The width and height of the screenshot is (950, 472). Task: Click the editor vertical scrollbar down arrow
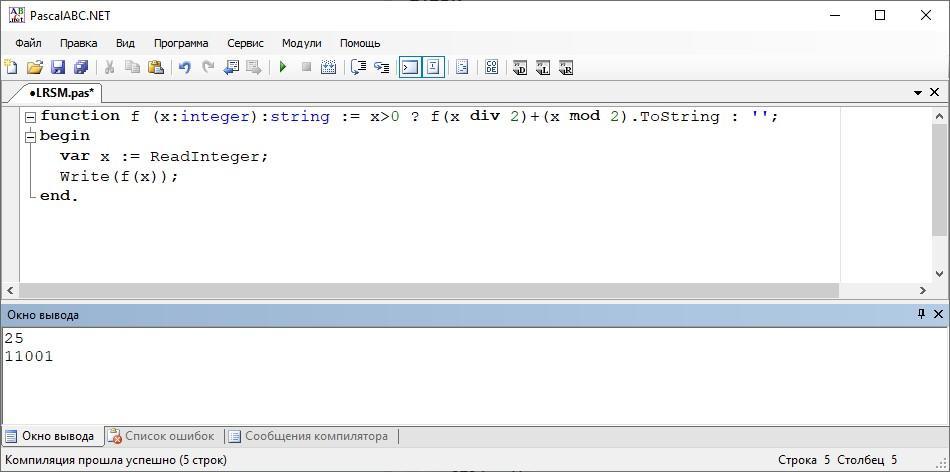point(940,274)
